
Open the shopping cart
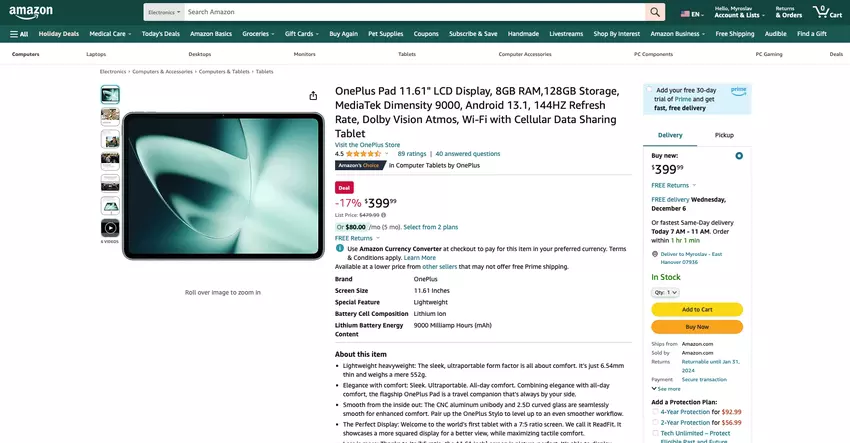[827, 11]
